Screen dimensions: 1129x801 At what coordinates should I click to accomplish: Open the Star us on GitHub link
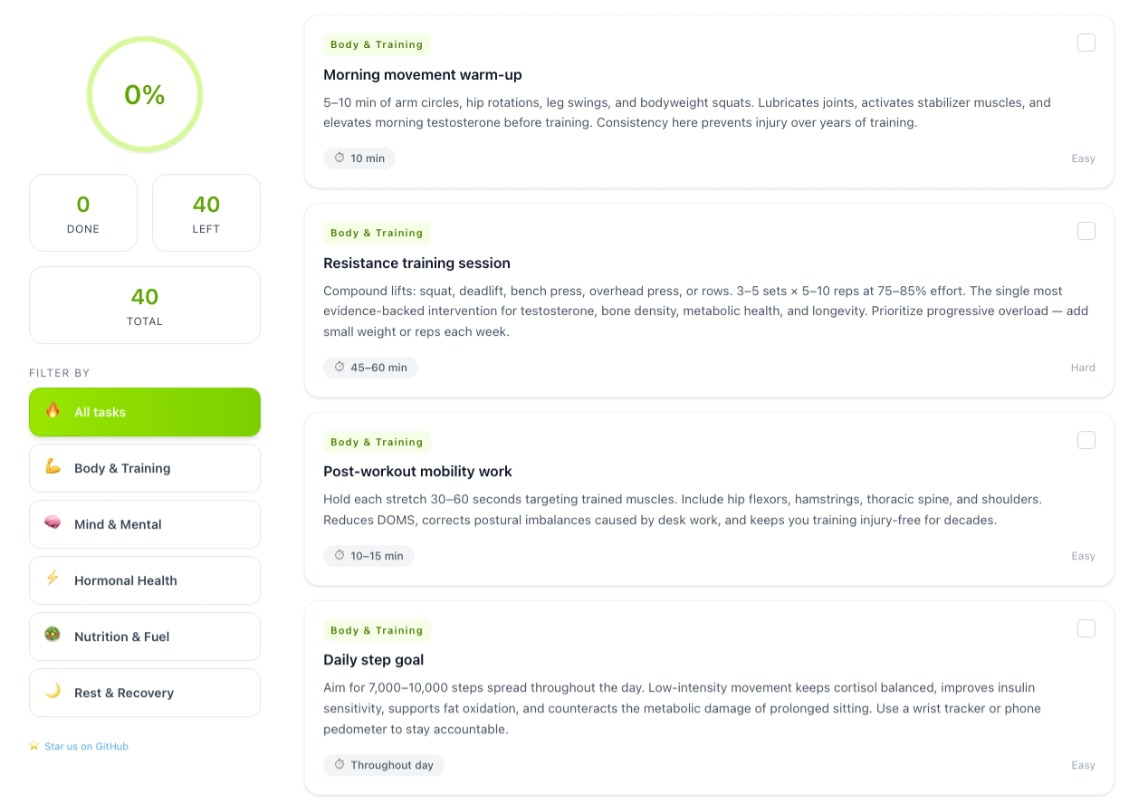coord(86,746)
